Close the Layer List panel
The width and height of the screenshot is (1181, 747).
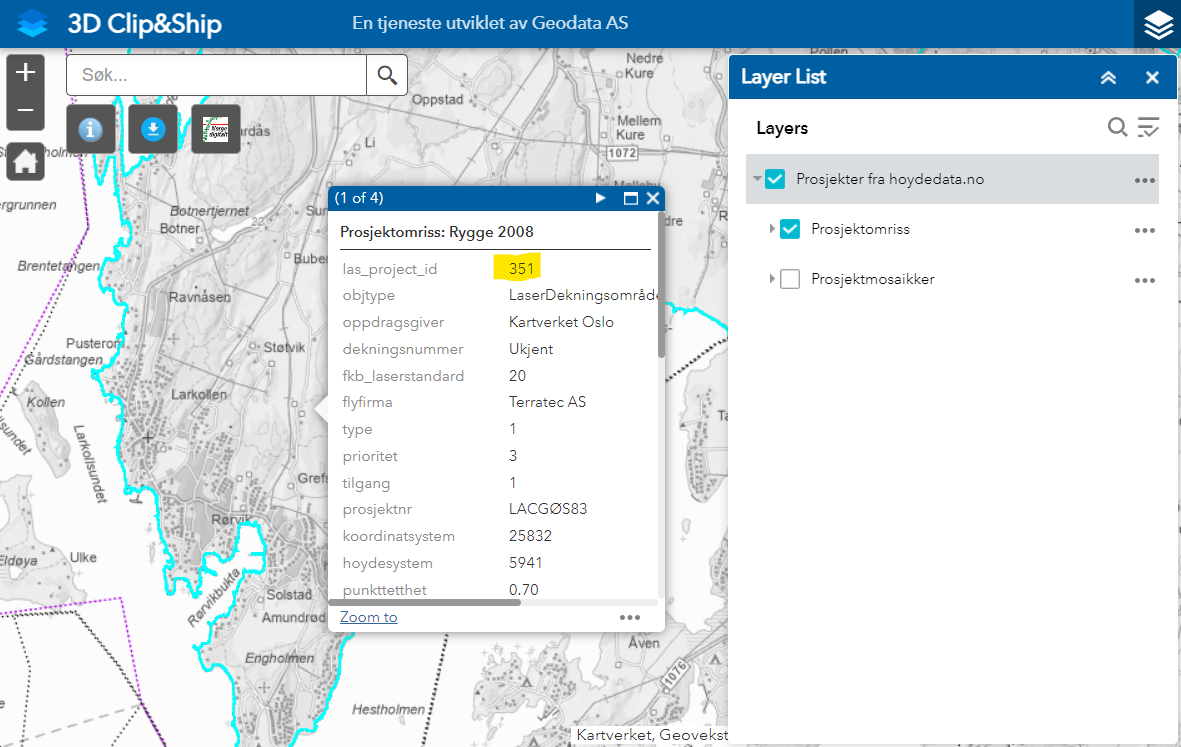[x=1152, y=78]
